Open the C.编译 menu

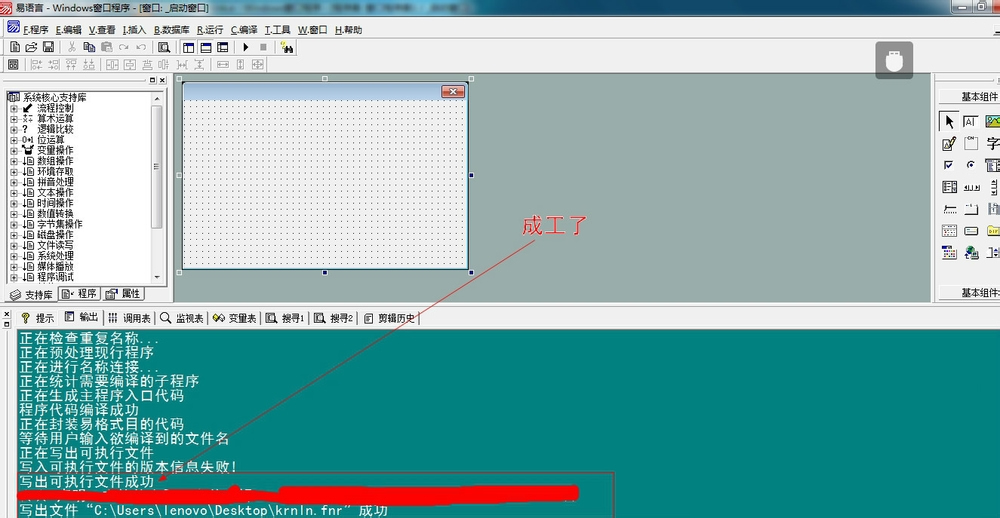pos(244,30)
